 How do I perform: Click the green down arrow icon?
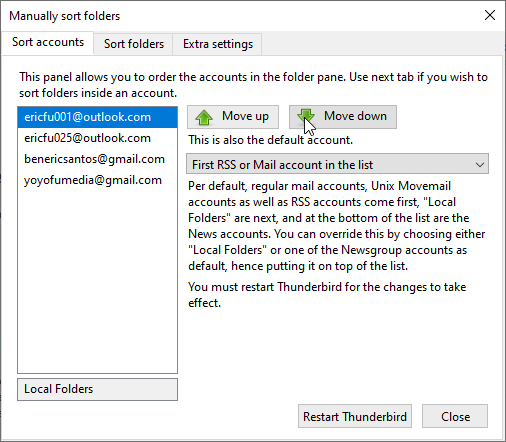tap(306, 116)
